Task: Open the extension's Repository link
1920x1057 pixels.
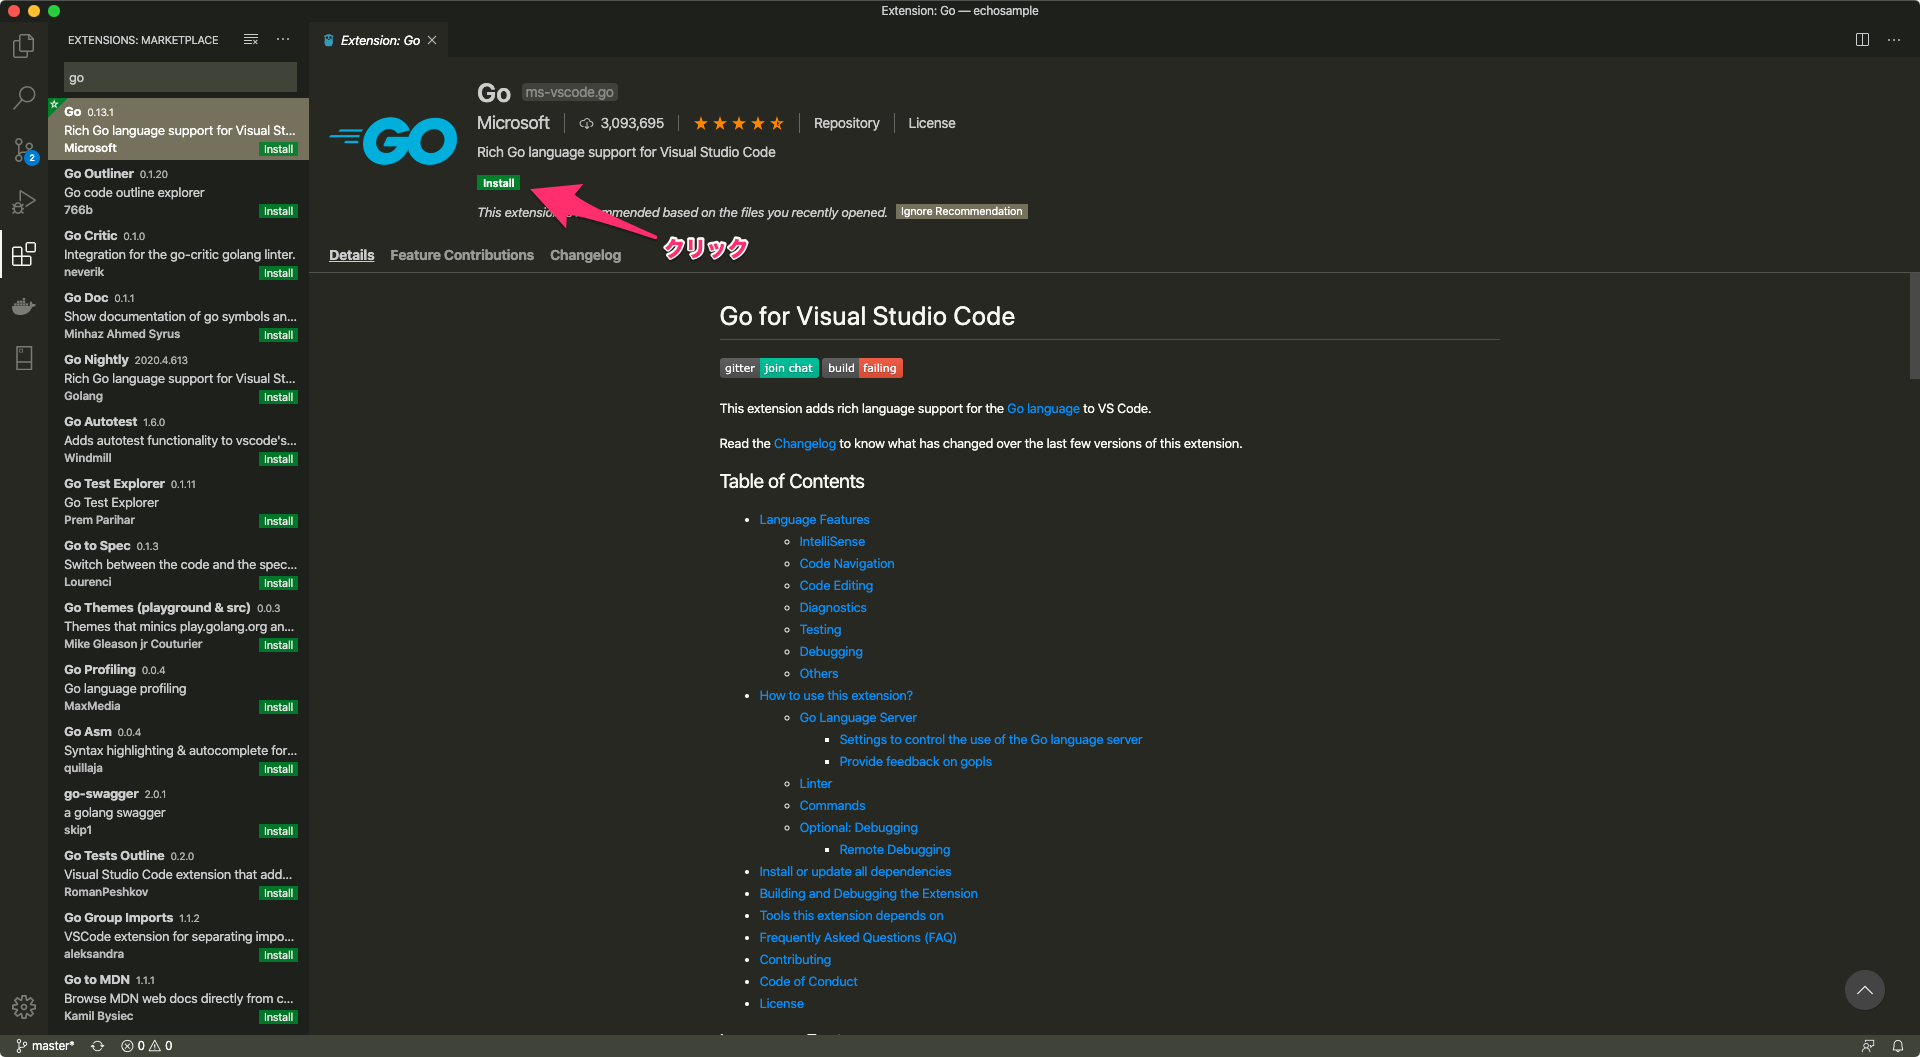Action: [x=846, y=123]
